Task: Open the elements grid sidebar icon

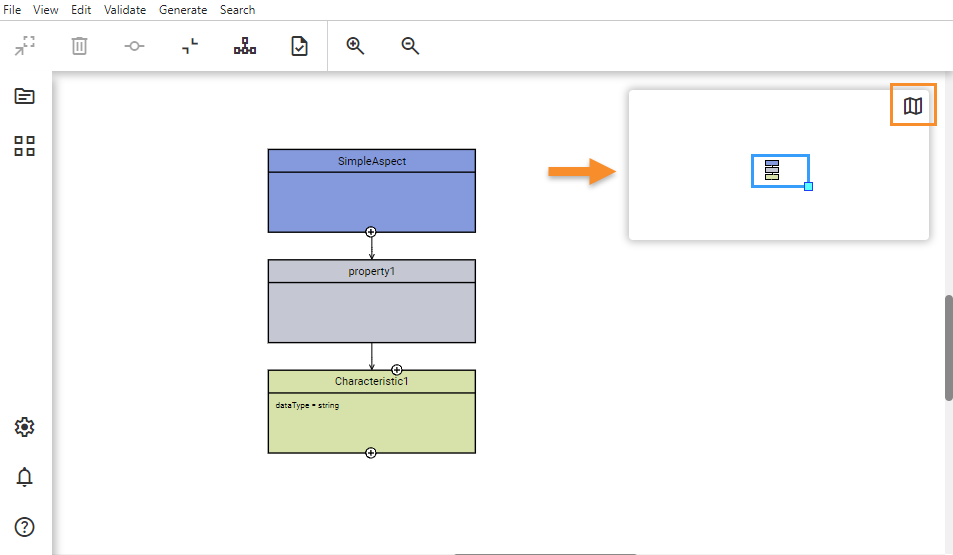Action: click(25, 147)
